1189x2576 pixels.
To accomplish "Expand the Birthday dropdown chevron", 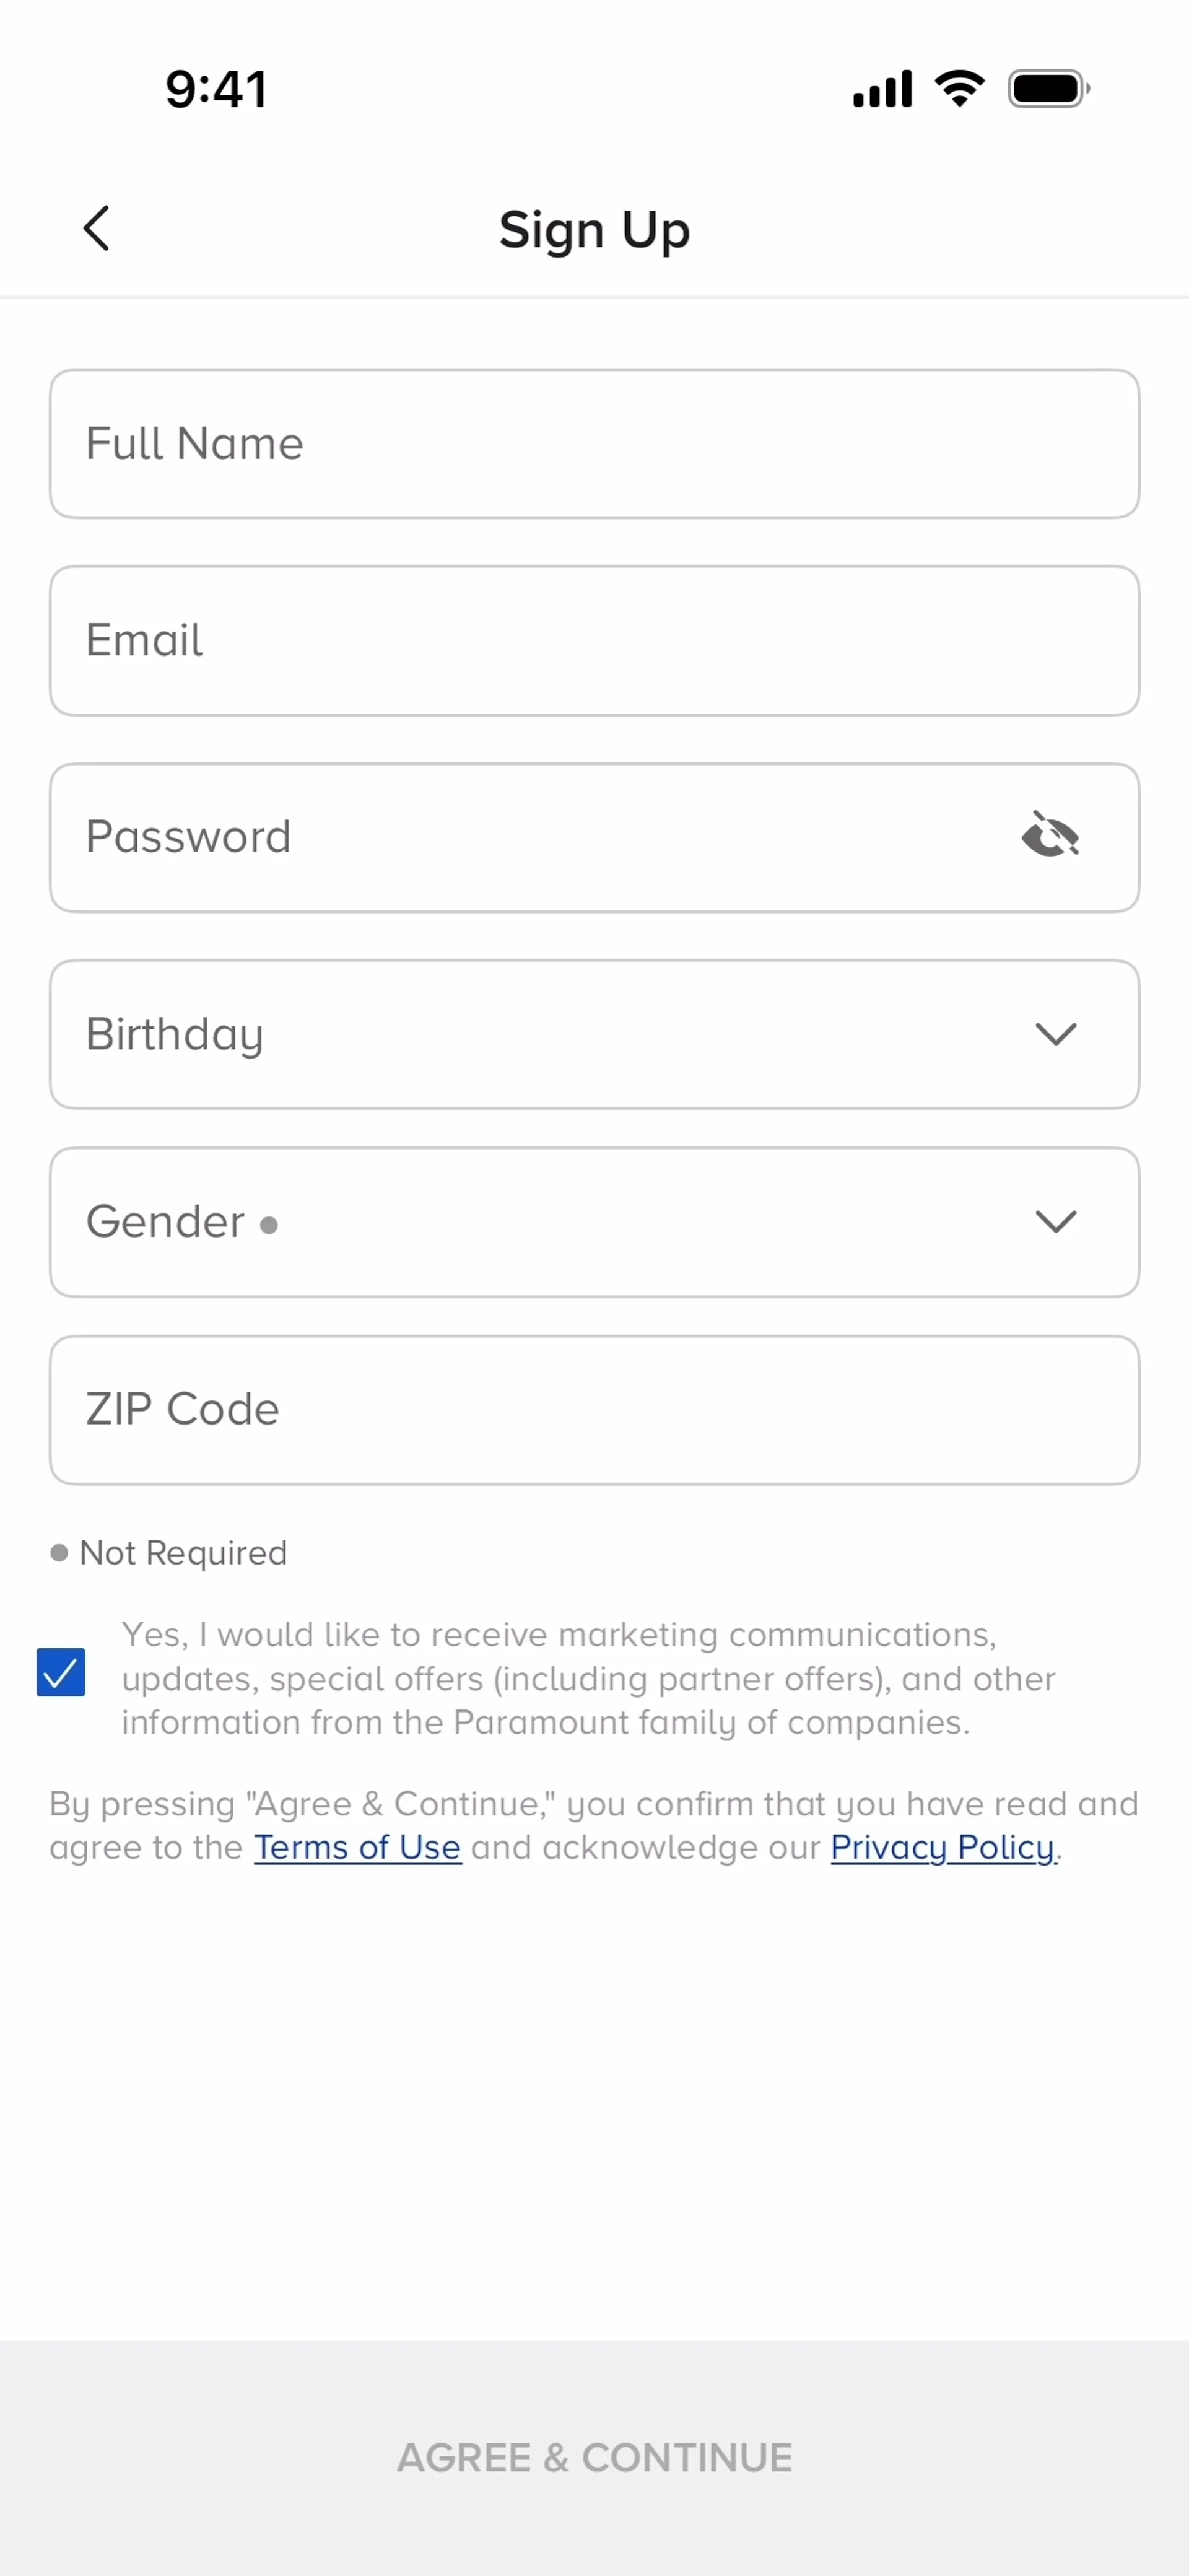I will [x=1055, y=1034].
